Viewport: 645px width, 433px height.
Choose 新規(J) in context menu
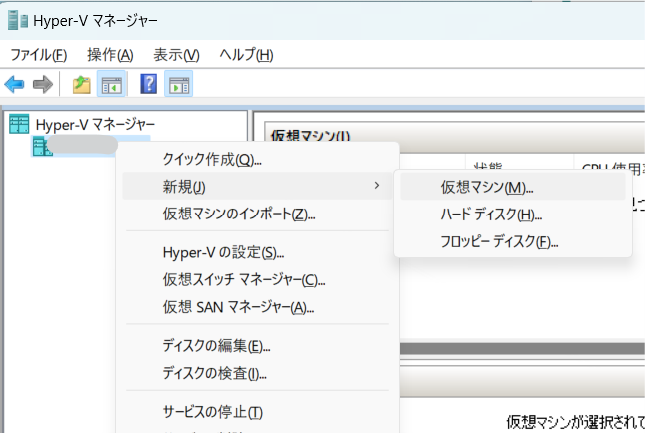(258, 186)
